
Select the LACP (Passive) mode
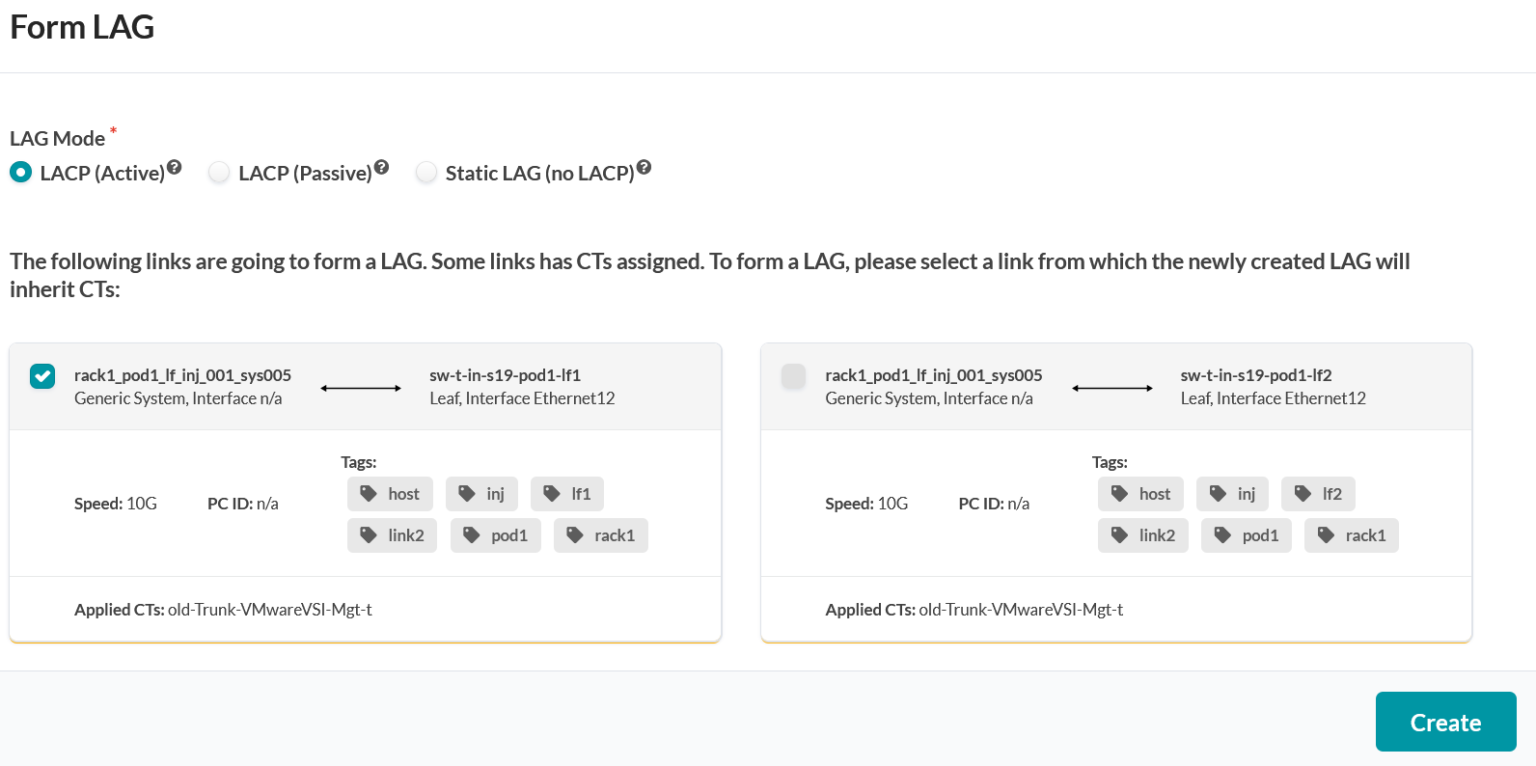pyautogui.click(x=219, y=172)
